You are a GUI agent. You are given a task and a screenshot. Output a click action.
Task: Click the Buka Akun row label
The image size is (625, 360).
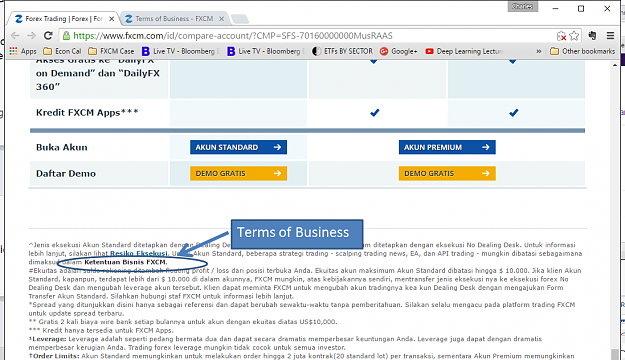pyautogui.click(x=62, y=147)
